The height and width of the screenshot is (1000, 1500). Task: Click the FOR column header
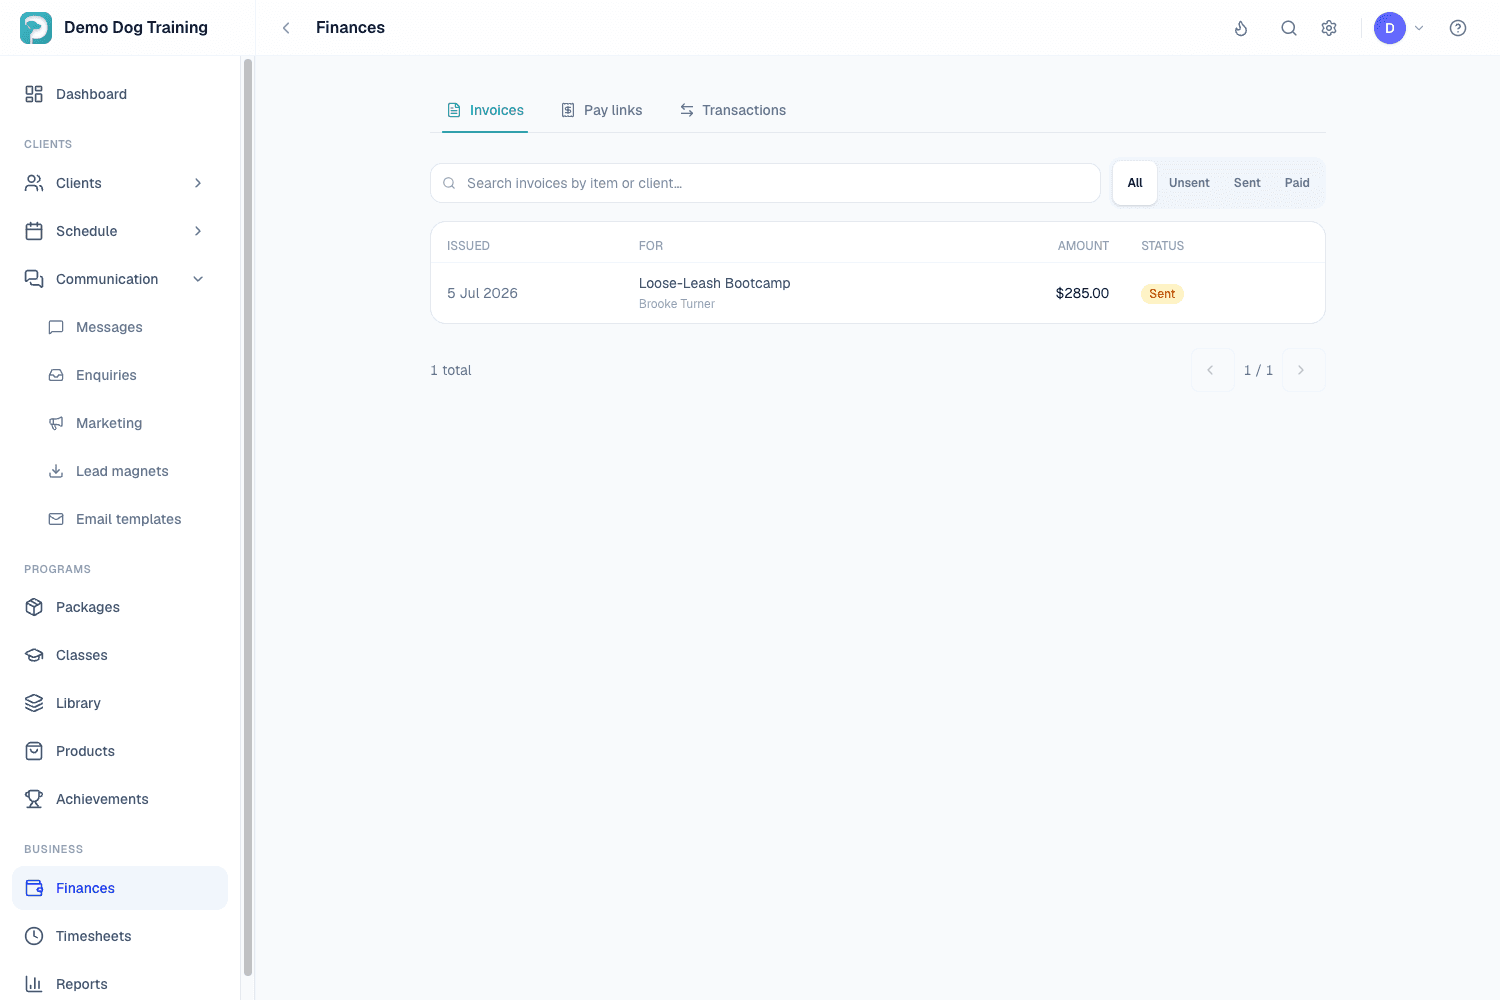(x=651, y=246)
